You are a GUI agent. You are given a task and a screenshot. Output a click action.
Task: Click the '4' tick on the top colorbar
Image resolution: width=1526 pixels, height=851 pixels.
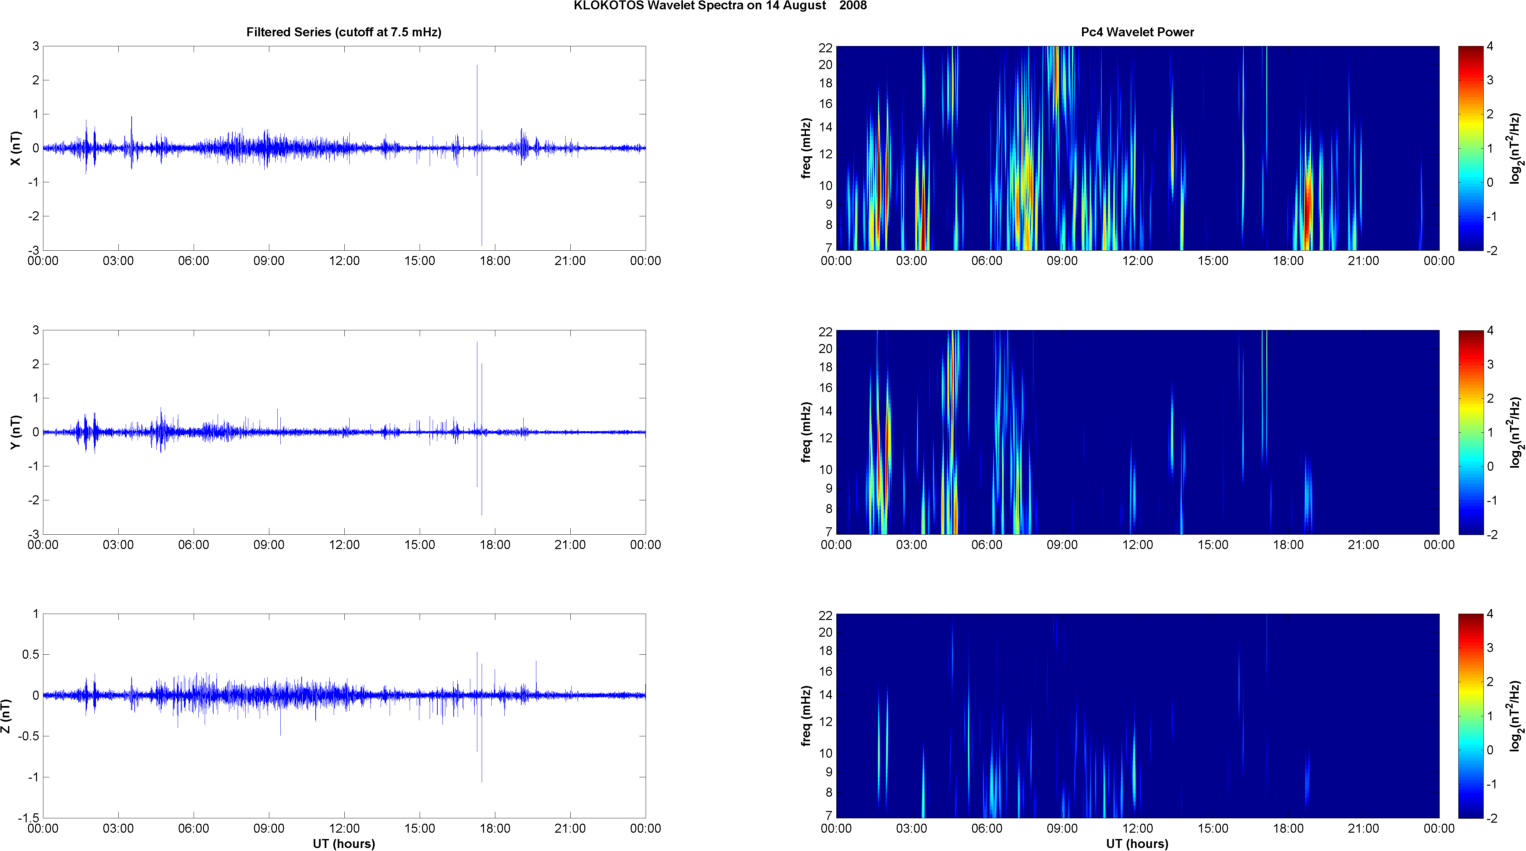pos(1491,47)
